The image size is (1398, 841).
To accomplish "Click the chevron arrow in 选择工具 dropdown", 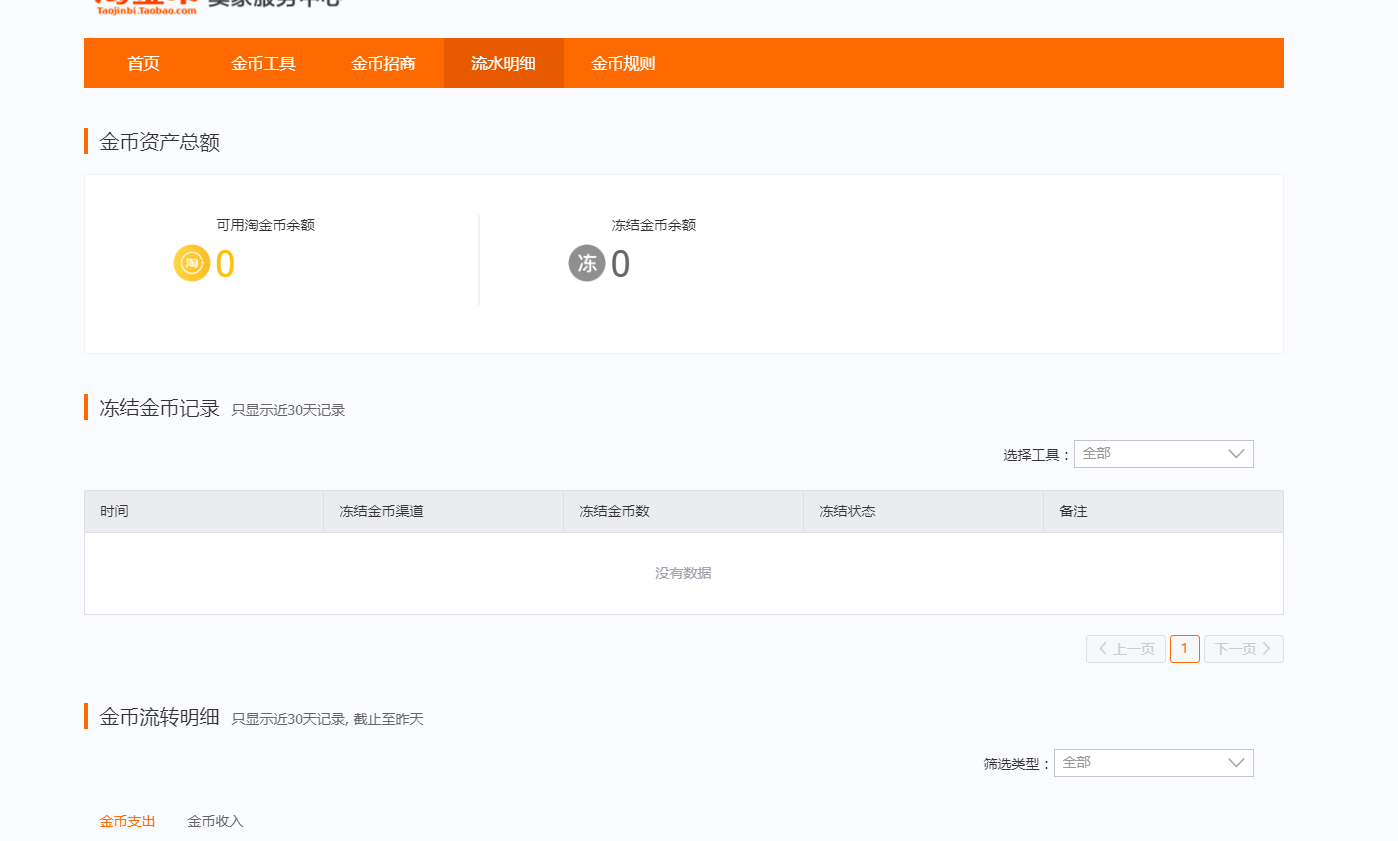I will (1236, 454).
